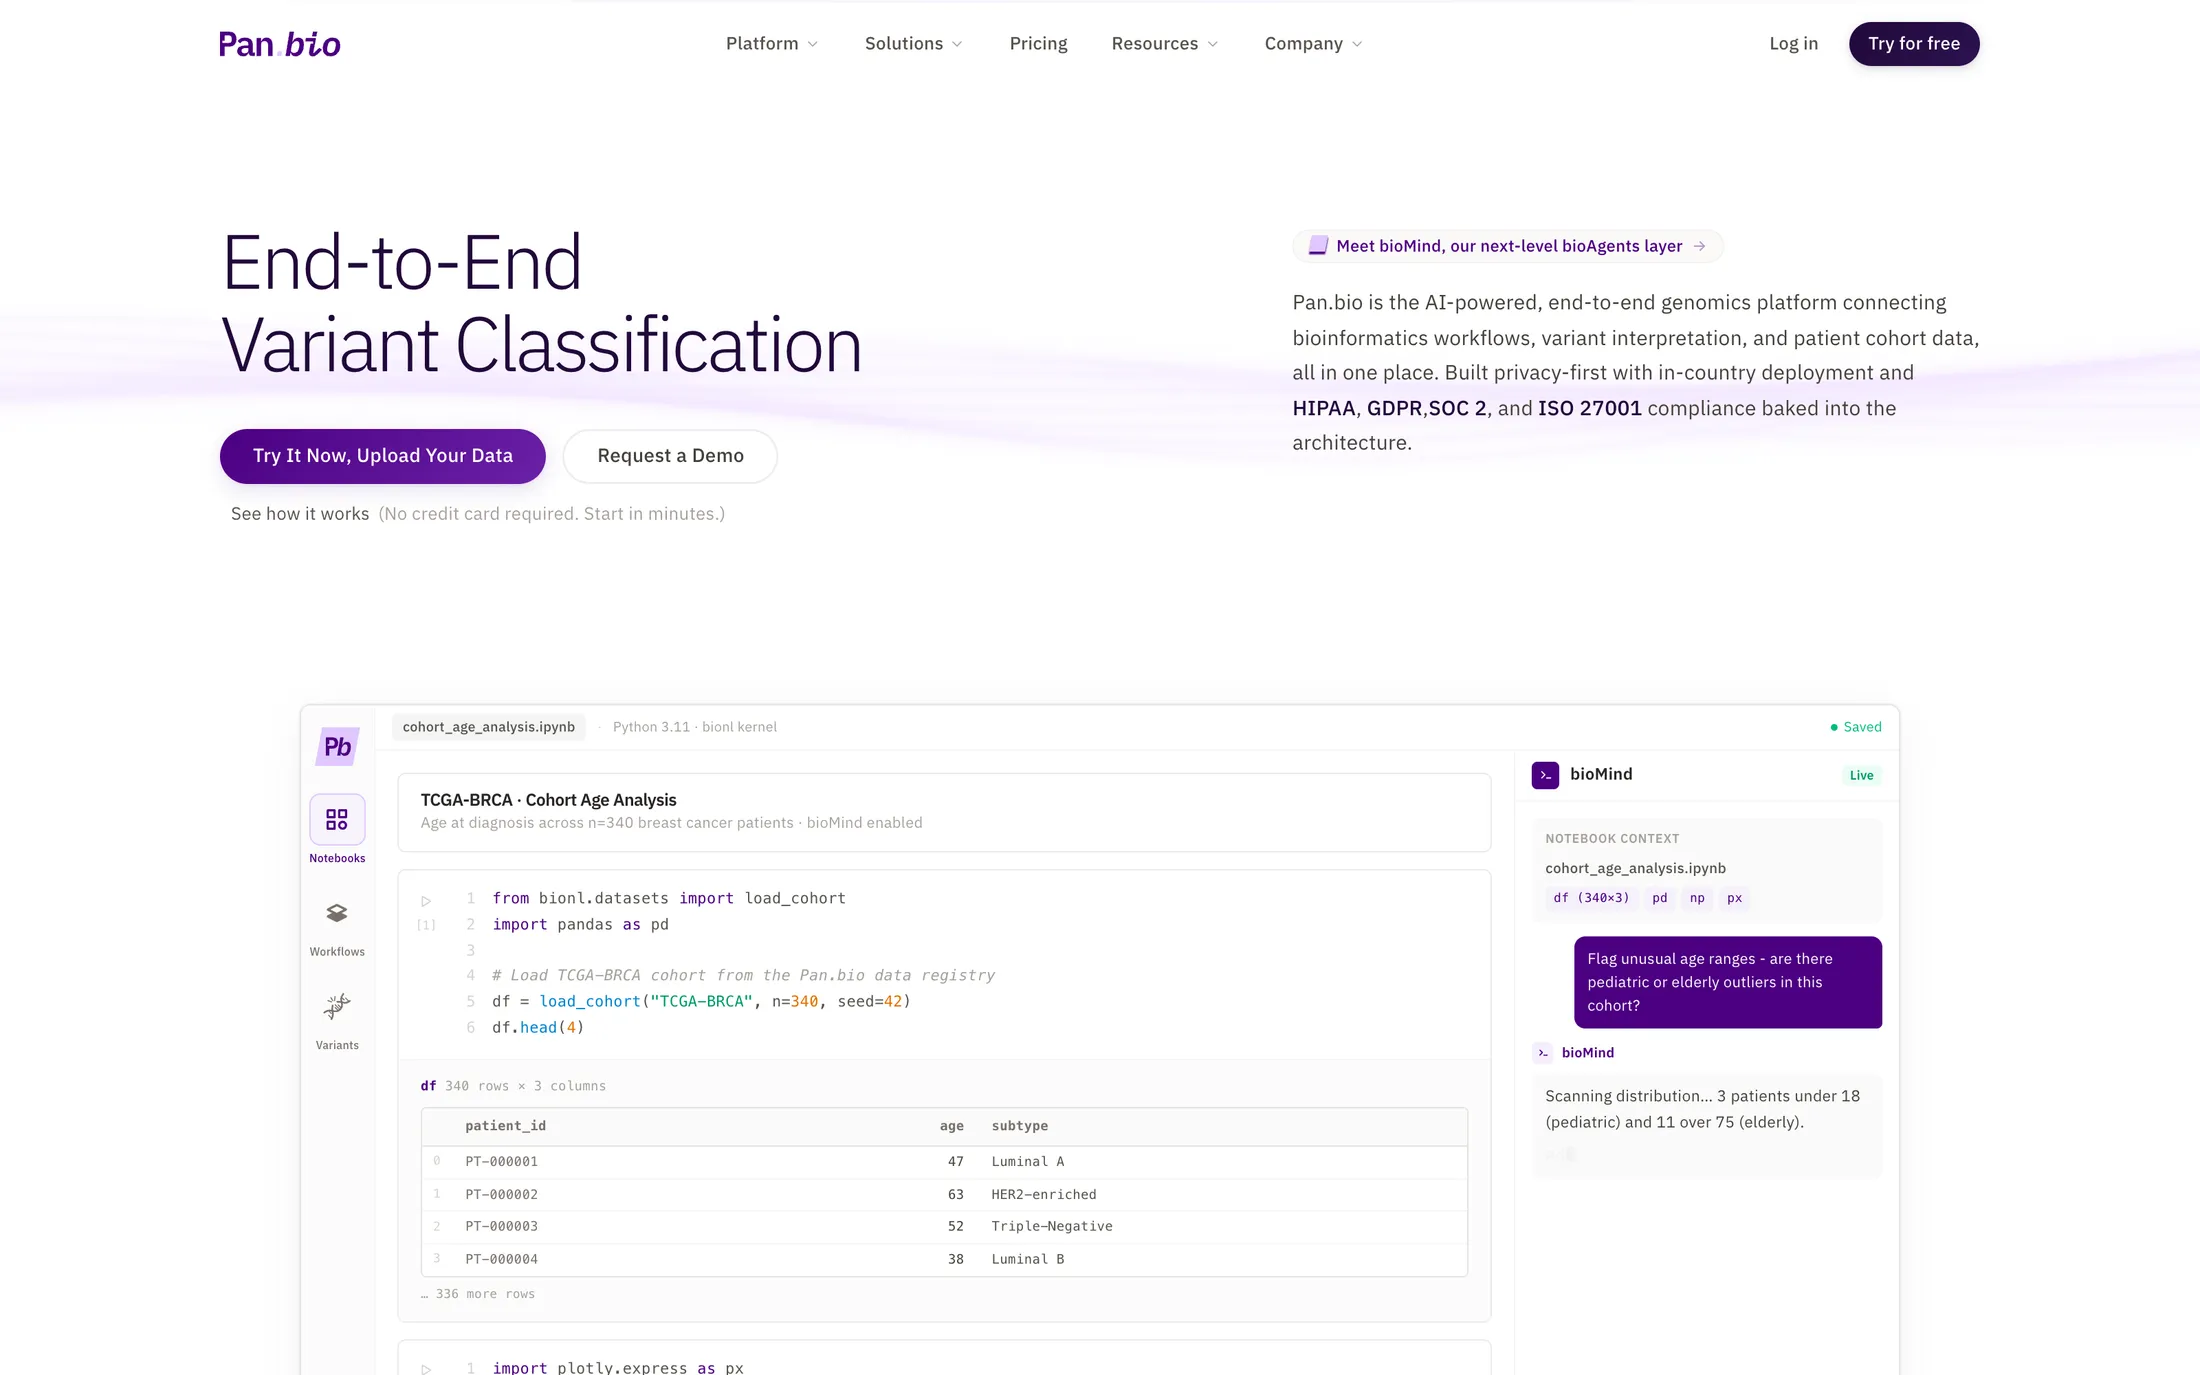Open the Pan.bio logo home link
The width and height of the screenshot is (2200, 1375).
[x=280, y=44]
